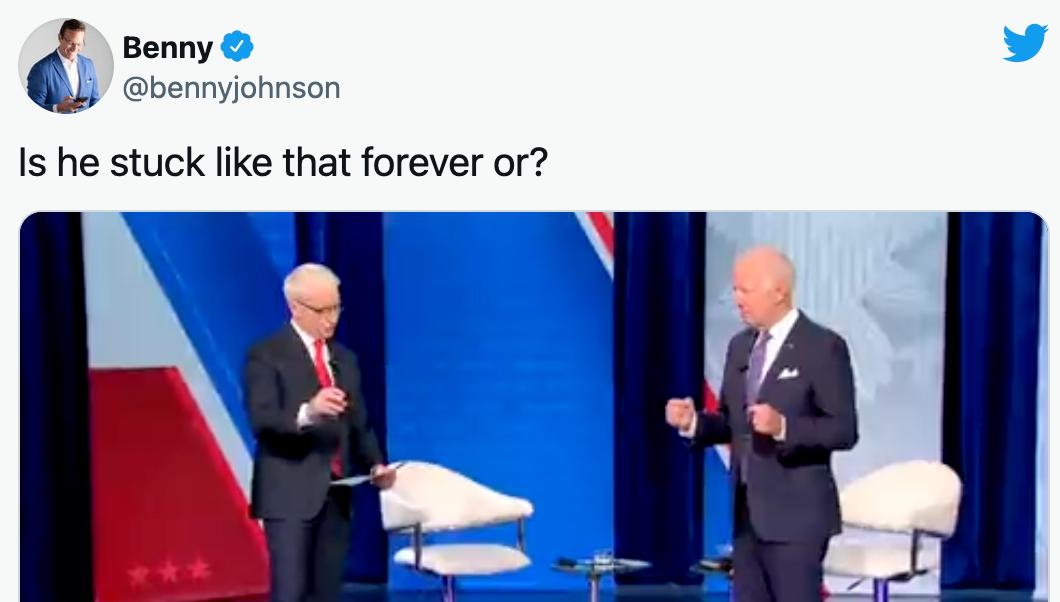Open the Benny display name link
Viewport: 1060px width, 602px height.
tap(168, 47)
